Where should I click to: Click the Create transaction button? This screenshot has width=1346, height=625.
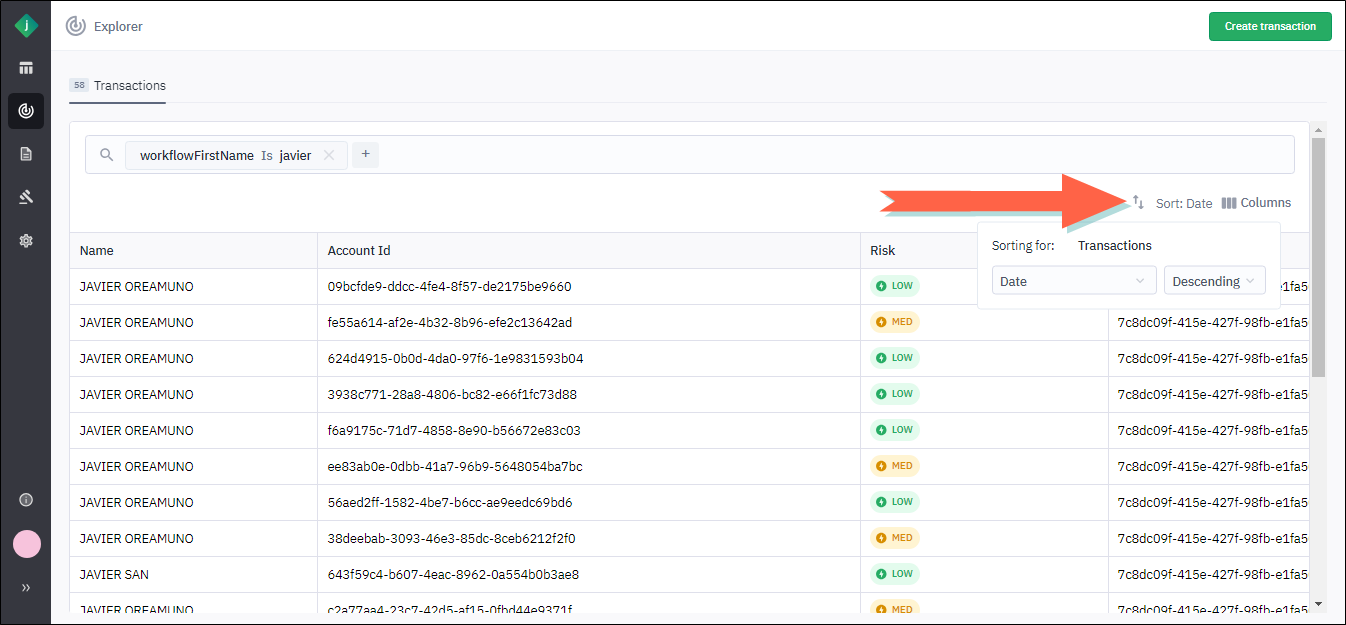coord(1269,26)
